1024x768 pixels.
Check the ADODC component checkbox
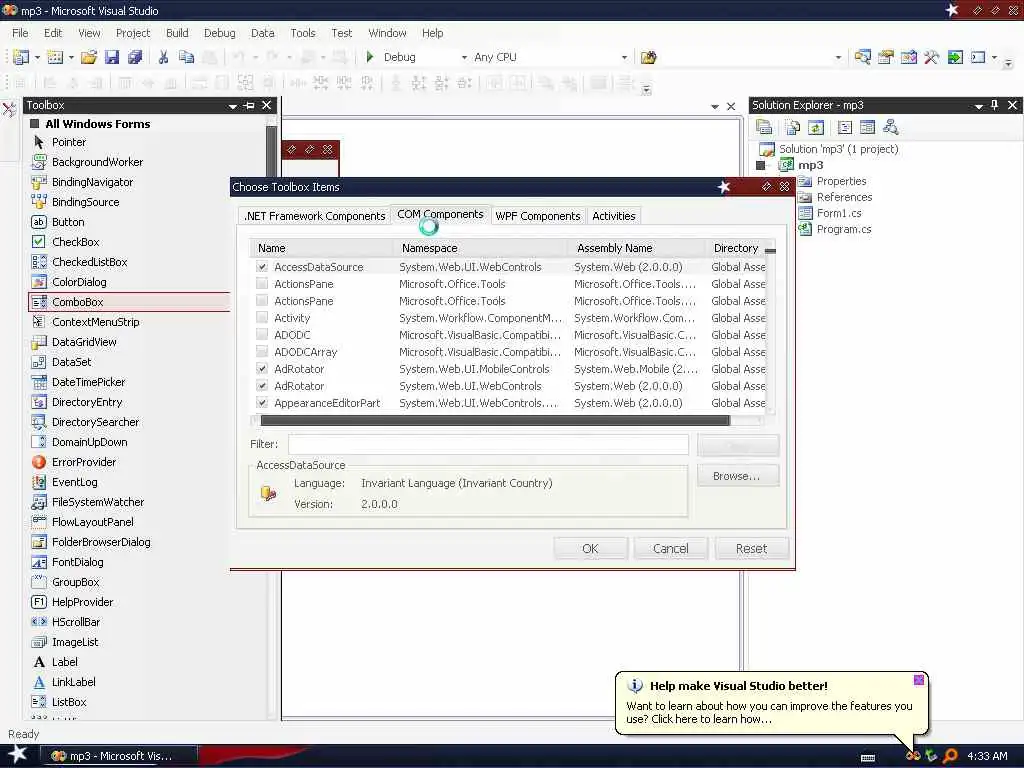[x=262, y=334]
